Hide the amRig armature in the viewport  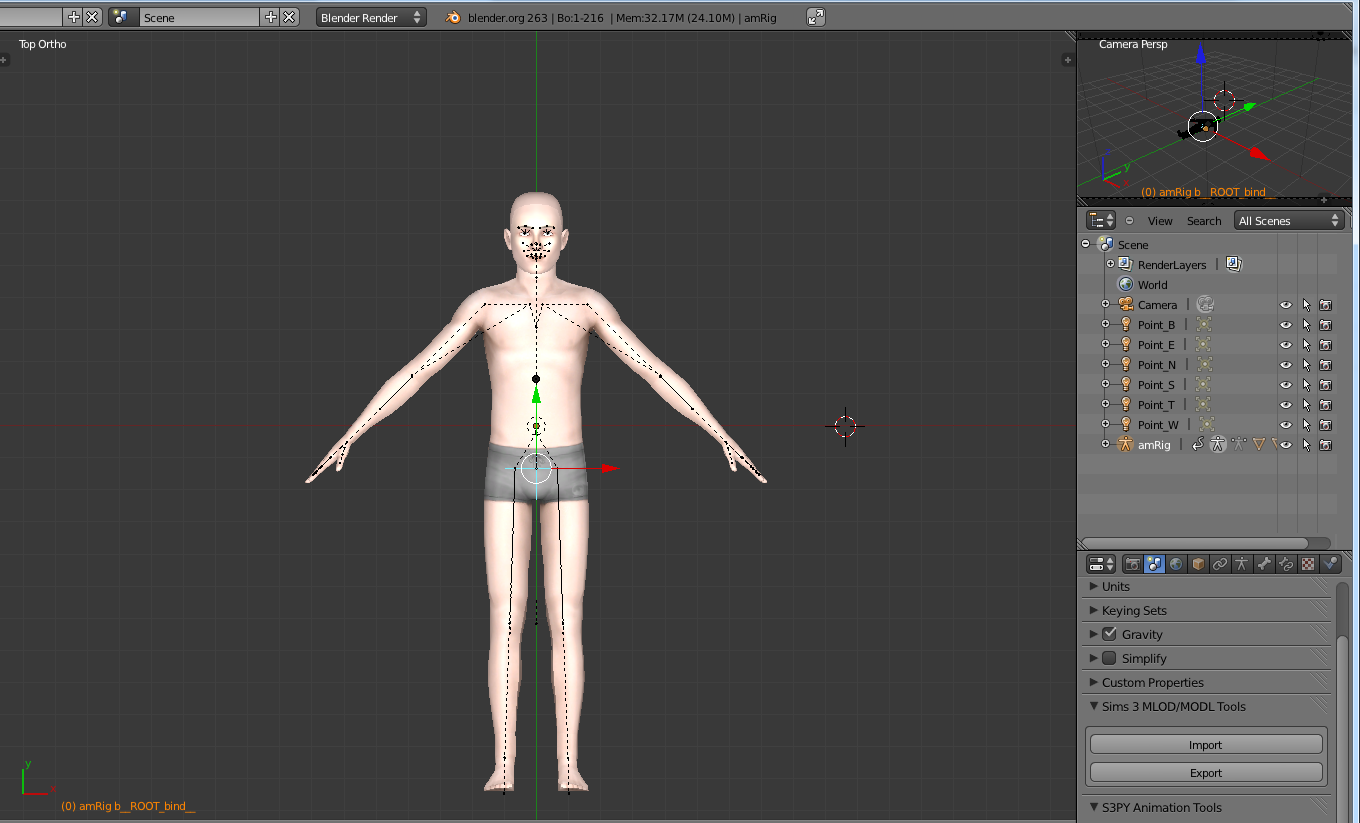tap(1285, 444)
